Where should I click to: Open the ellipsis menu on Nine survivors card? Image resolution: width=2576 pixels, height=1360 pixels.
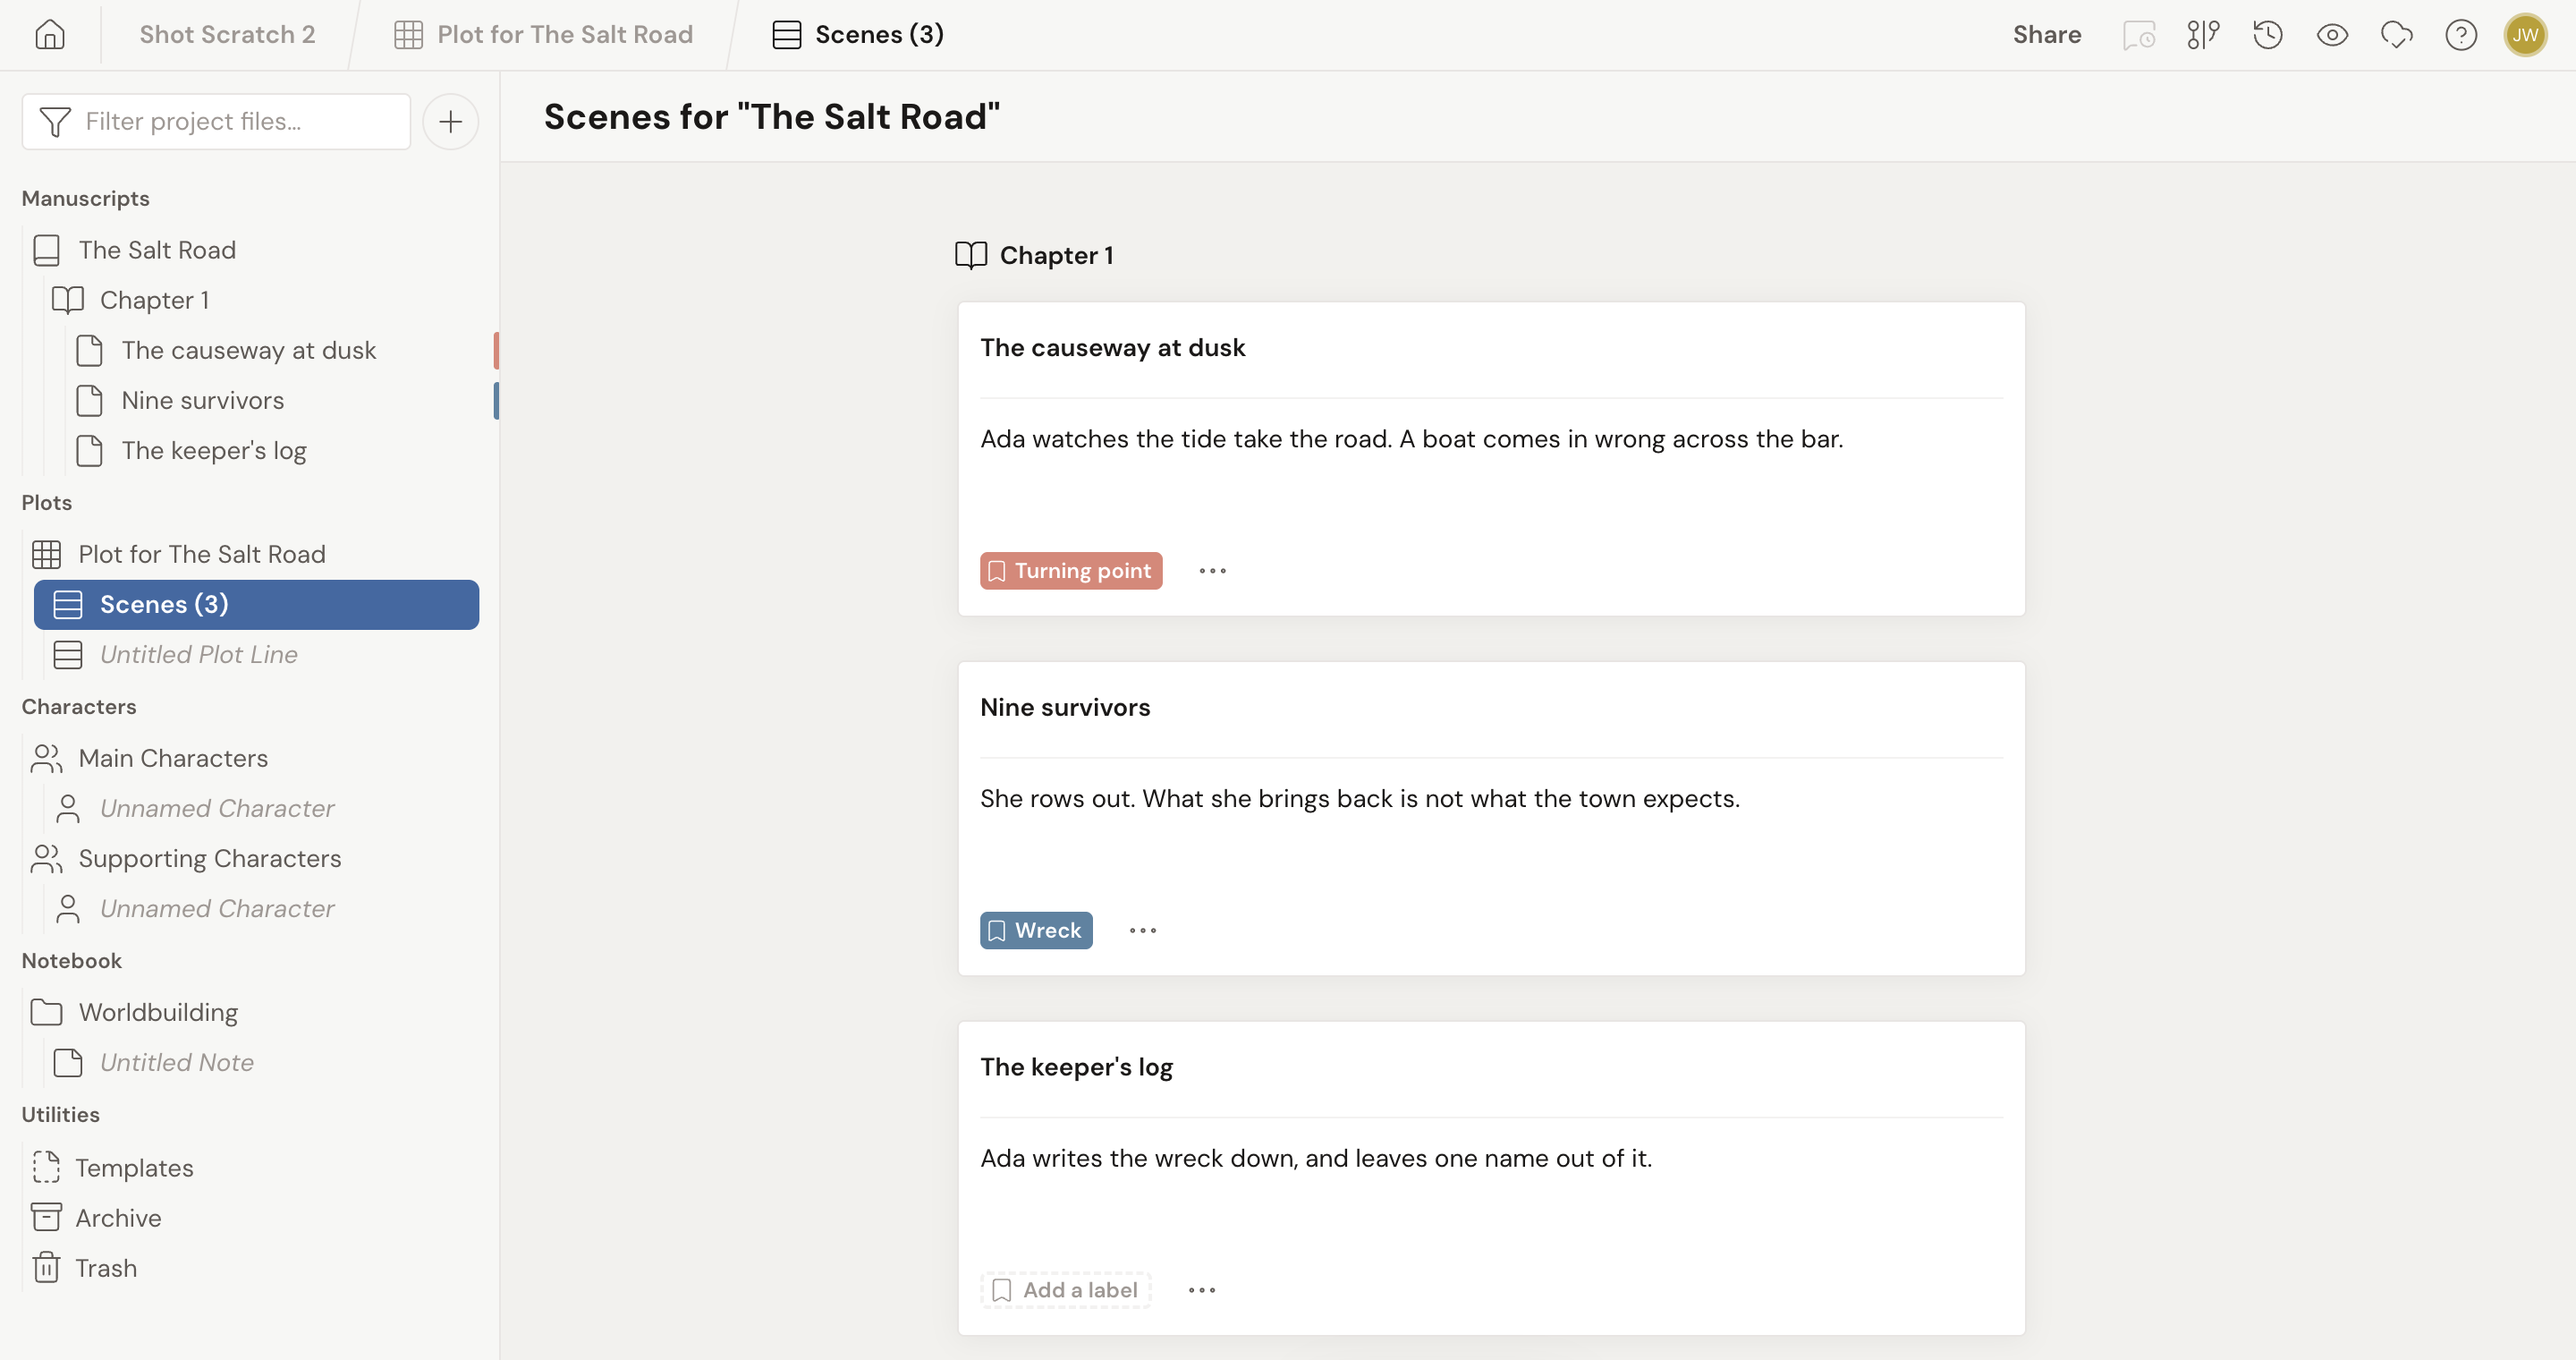(x=1142, y=931)
